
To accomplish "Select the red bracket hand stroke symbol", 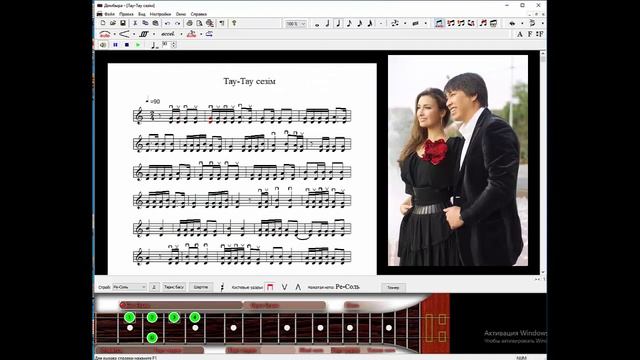I will coord(270,287).
